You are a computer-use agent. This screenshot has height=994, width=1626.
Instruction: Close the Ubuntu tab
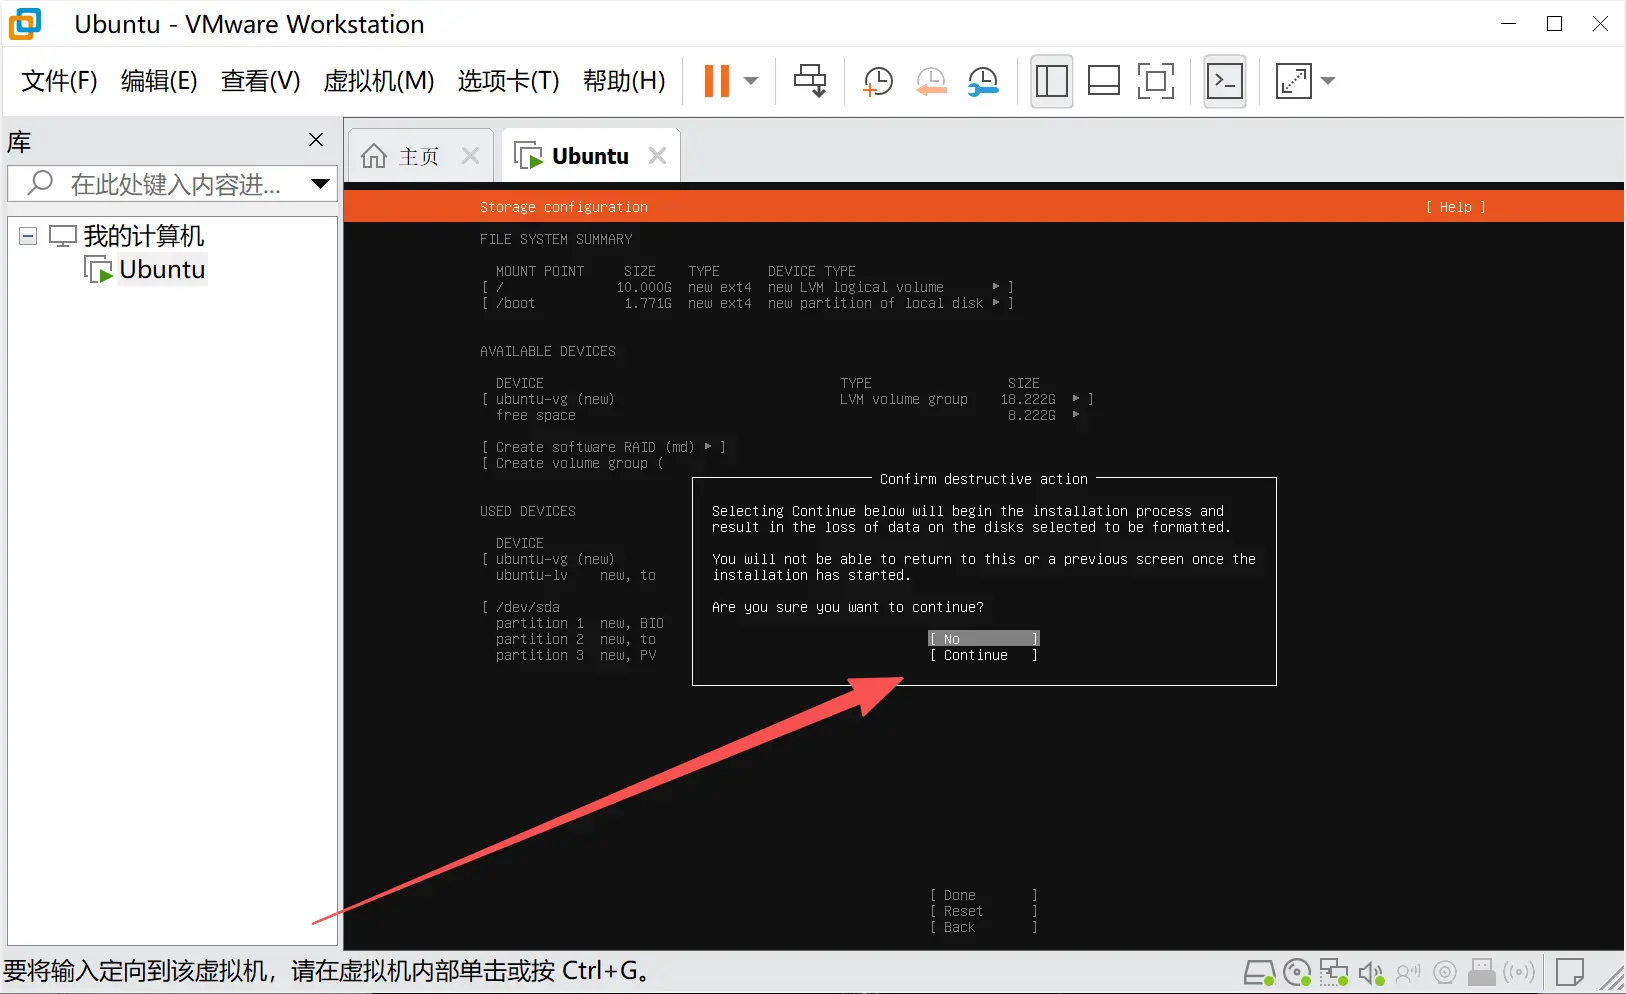(x=657, y=156)
